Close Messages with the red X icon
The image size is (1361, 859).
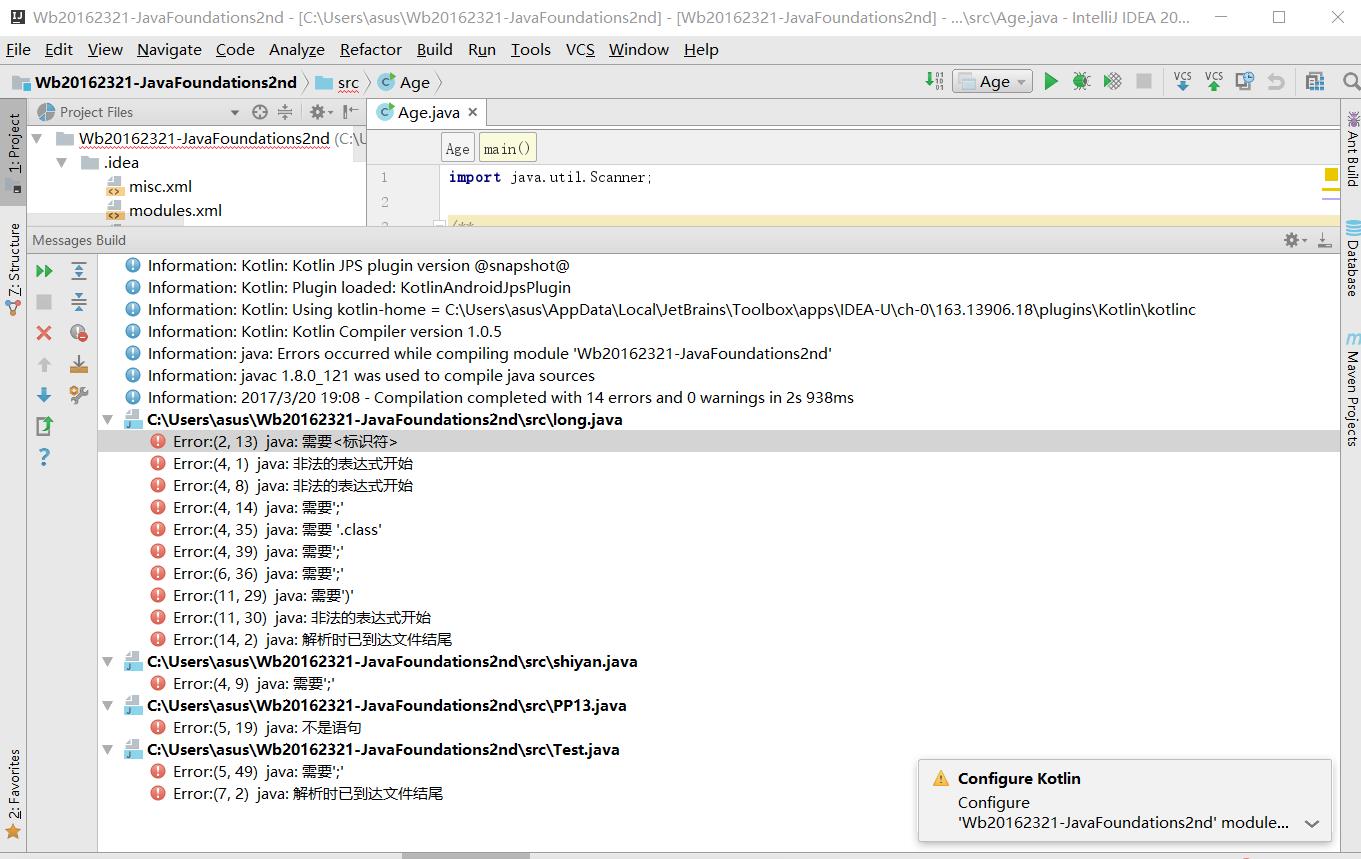pos(44,333)
